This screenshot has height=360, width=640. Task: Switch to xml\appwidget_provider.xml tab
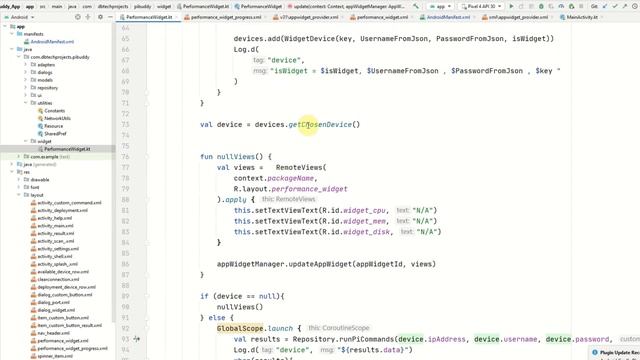tap(518, 17)
